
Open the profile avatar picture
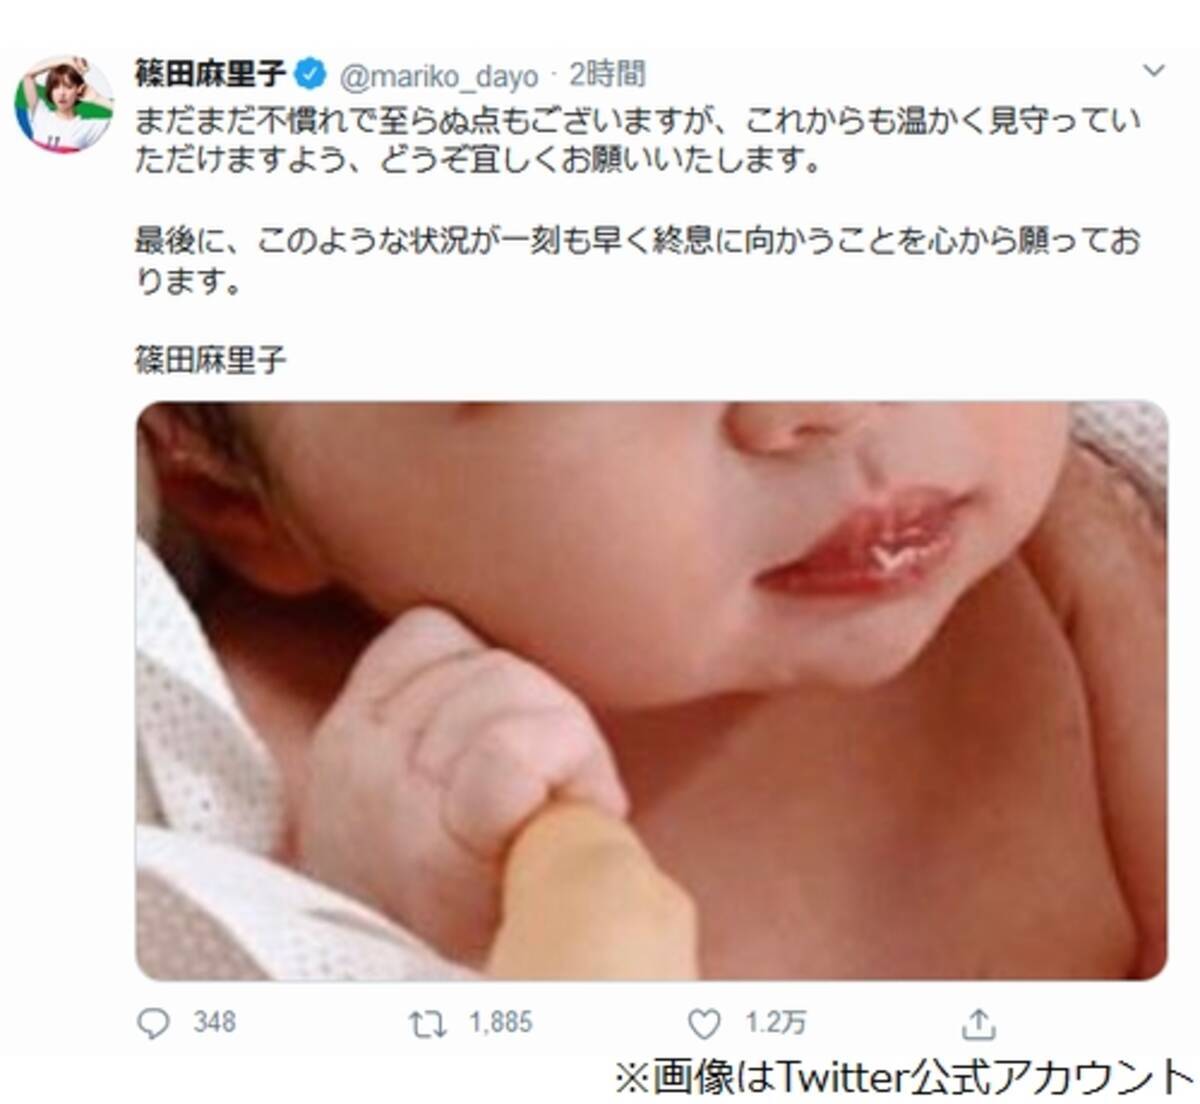coord(64,105)
